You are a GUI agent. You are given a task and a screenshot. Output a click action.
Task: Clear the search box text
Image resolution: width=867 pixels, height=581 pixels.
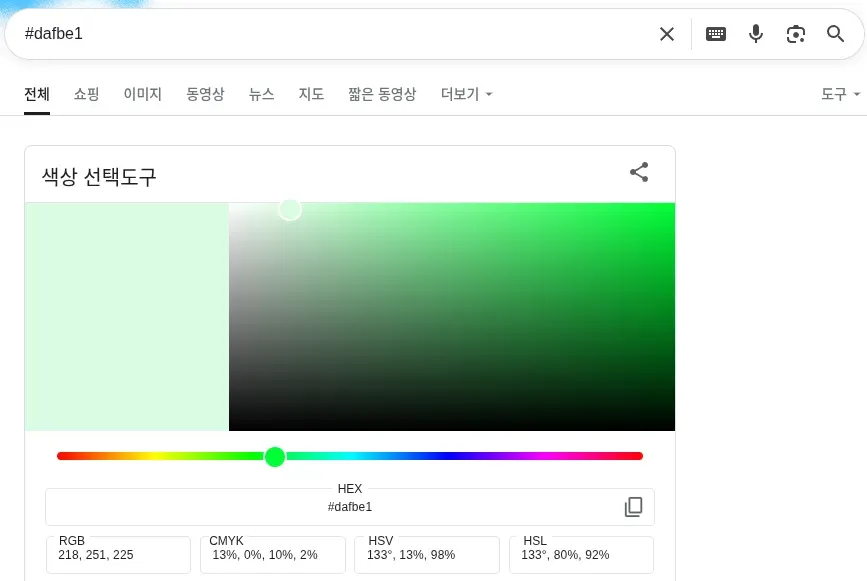[667, 34]
